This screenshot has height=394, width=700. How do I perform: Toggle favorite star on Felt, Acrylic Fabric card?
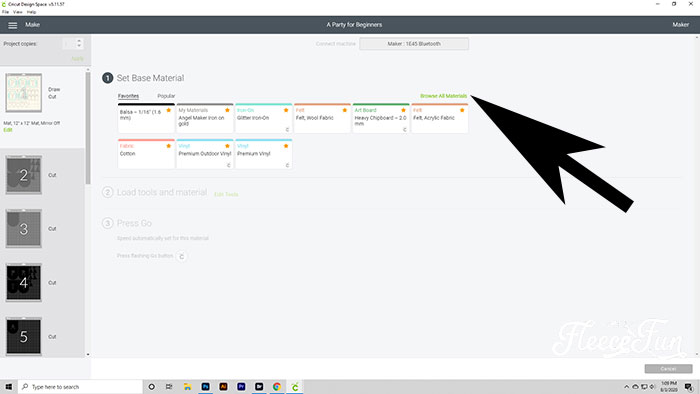pos(462,110)
